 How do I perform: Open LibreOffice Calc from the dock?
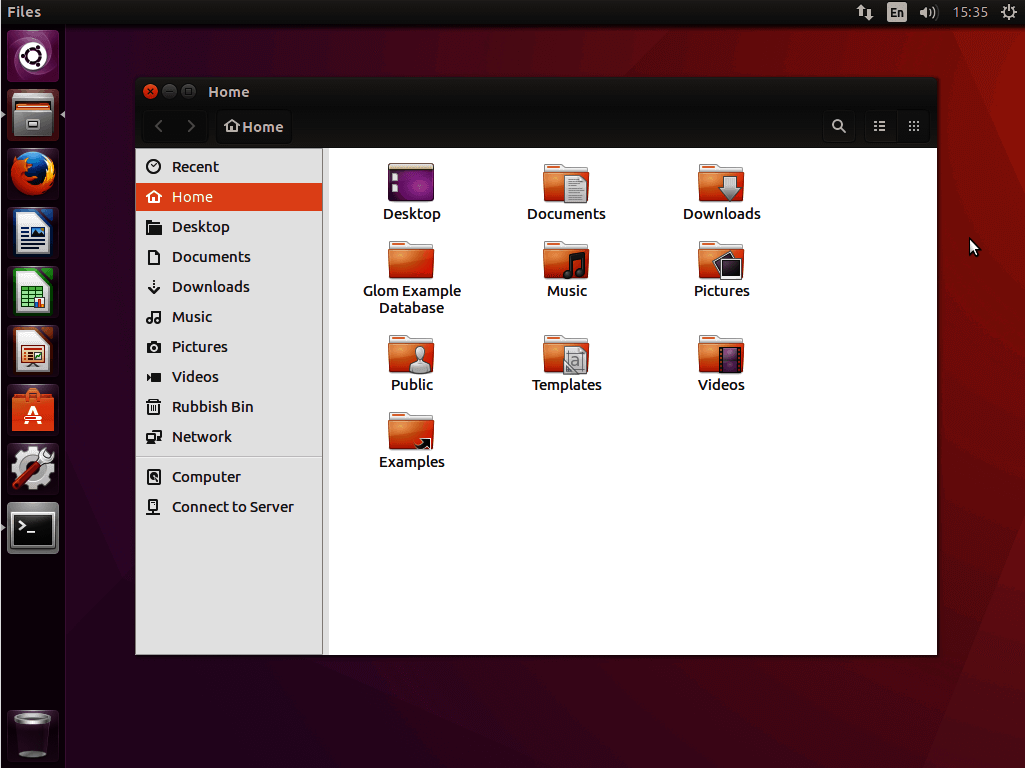pyautogui.click(x=32, y=291)
